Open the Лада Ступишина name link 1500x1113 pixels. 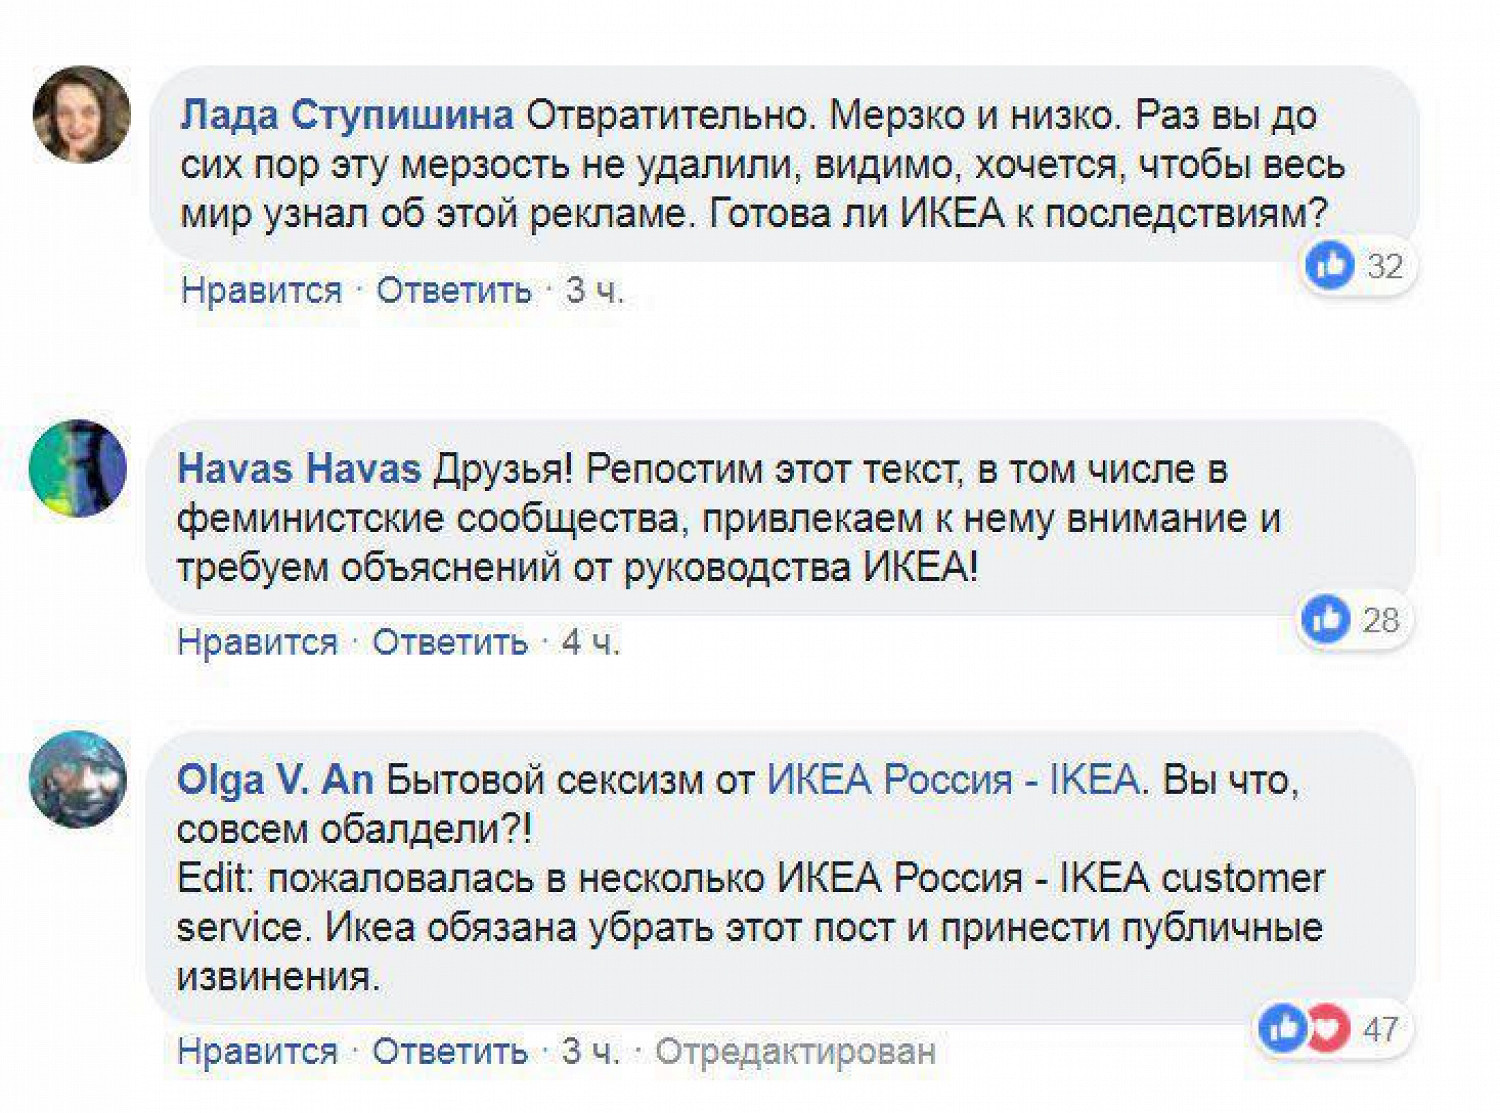pos(346,116)
